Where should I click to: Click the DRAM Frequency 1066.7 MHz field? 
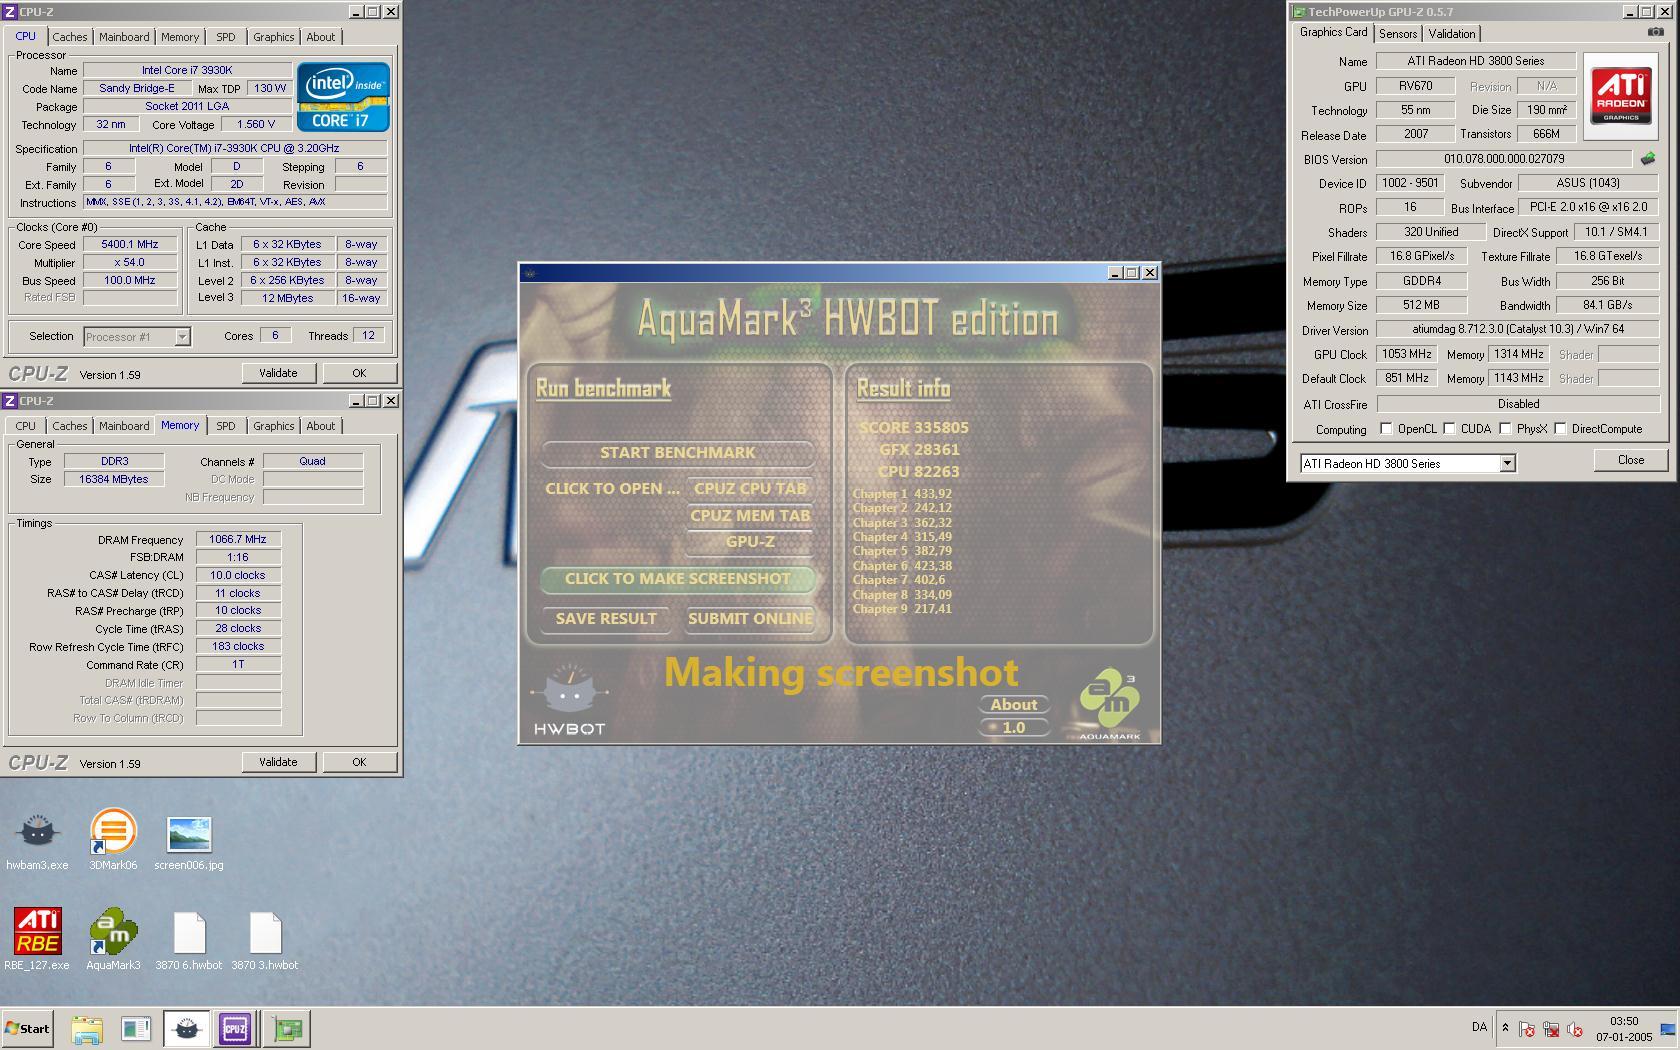pyautogui.click(x=238, y=540)
